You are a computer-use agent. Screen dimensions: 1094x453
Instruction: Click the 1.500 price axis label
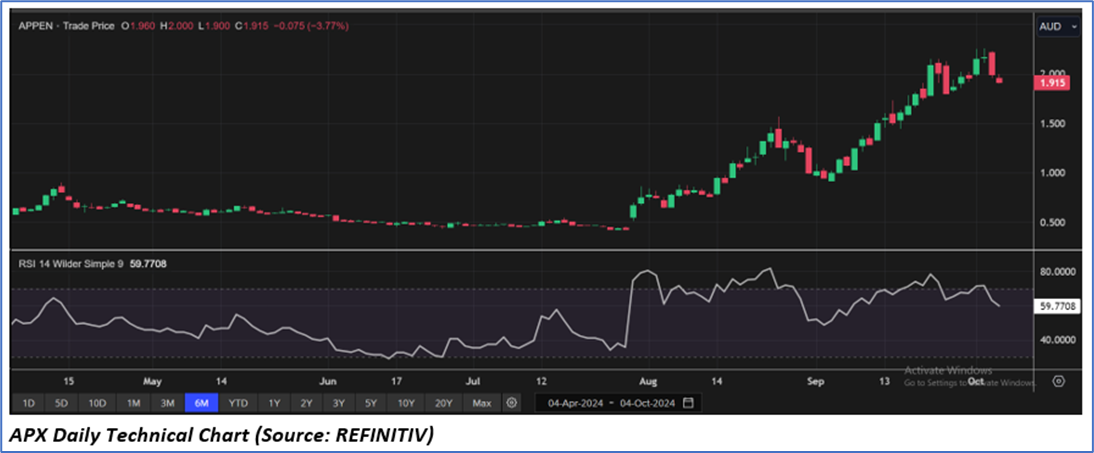click(x=1053, y=124)
